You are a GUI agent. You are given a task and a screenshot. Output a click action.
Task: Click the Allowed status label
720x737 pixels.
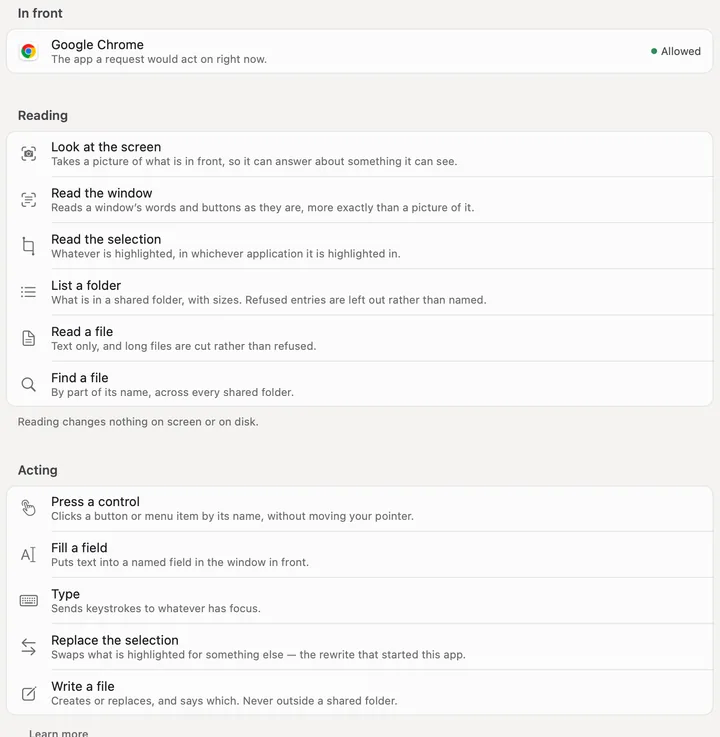681,51
